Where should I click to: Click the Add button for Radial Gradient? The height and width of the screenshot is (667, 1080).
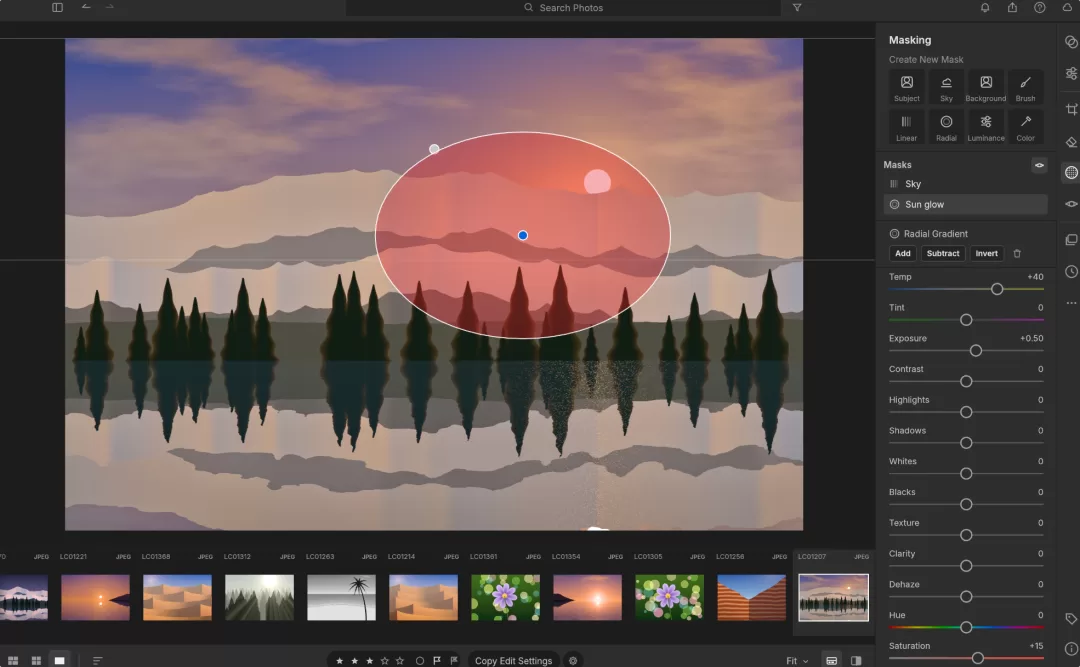pyautogui.click(x=902, y=254)
